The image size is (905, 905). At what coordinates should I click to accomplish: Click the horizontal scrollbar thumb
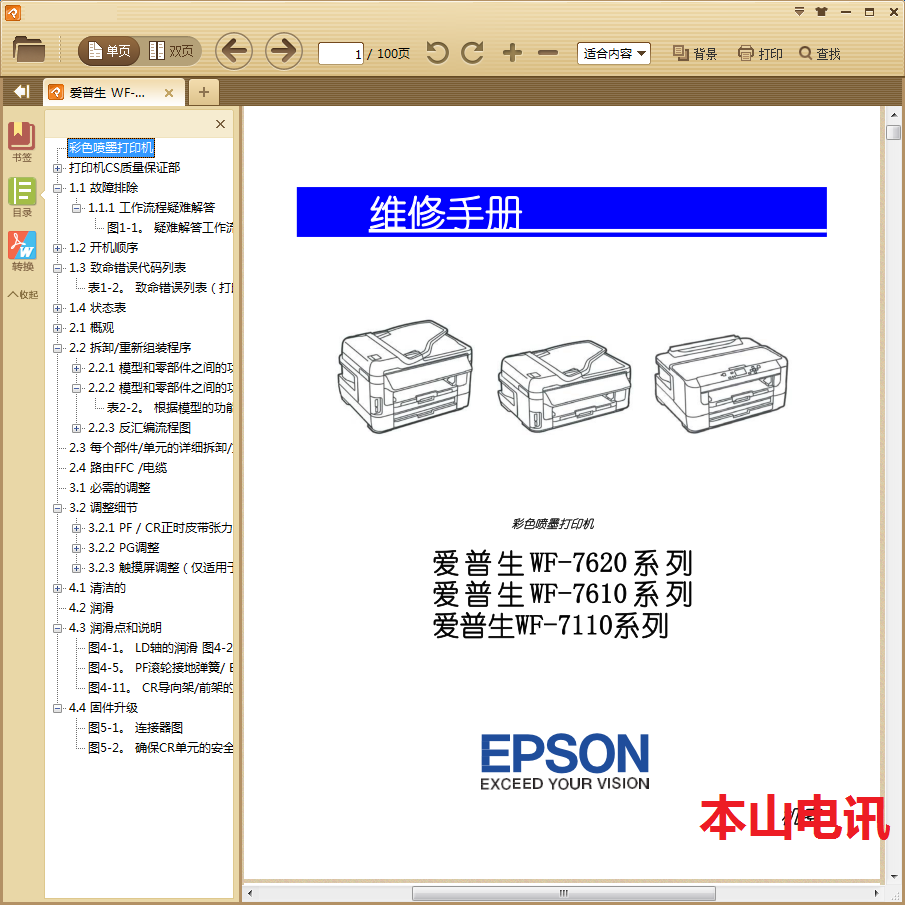click(x=564, y=893)
